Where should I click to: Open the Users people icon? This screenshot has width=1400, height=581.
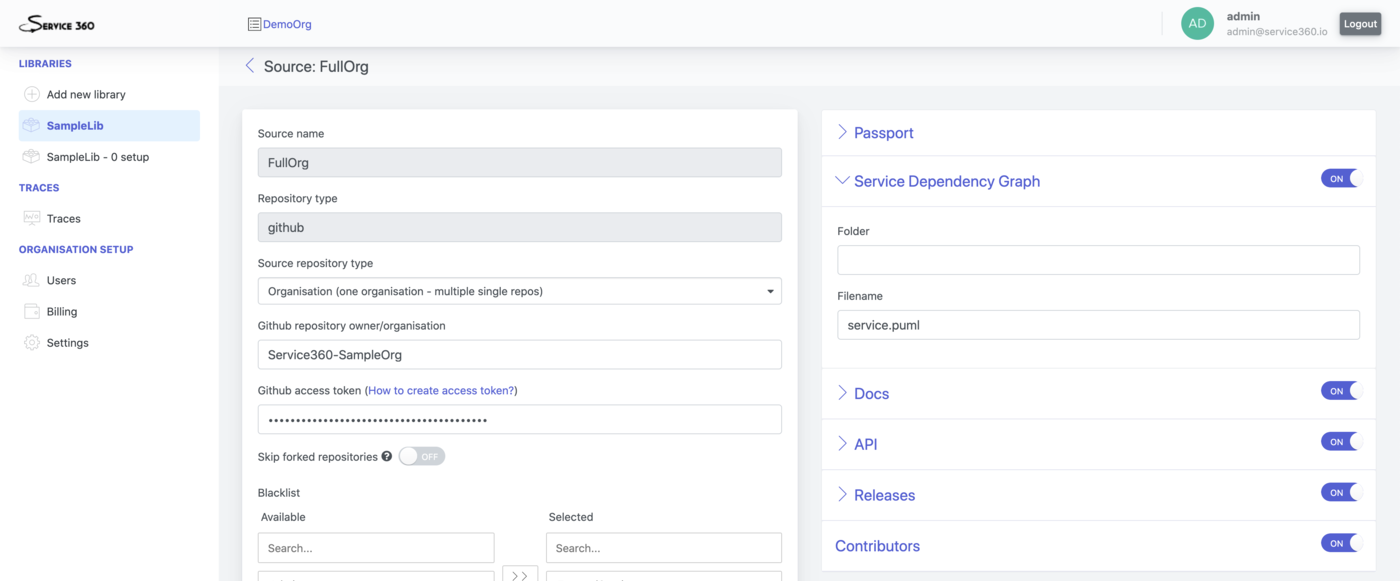click(31, 281)
